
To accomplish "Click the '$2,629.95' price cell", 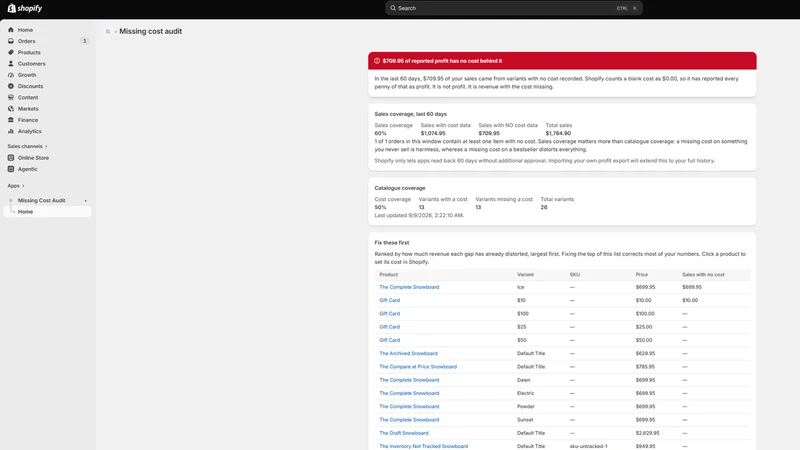I will tap(647, 433).
